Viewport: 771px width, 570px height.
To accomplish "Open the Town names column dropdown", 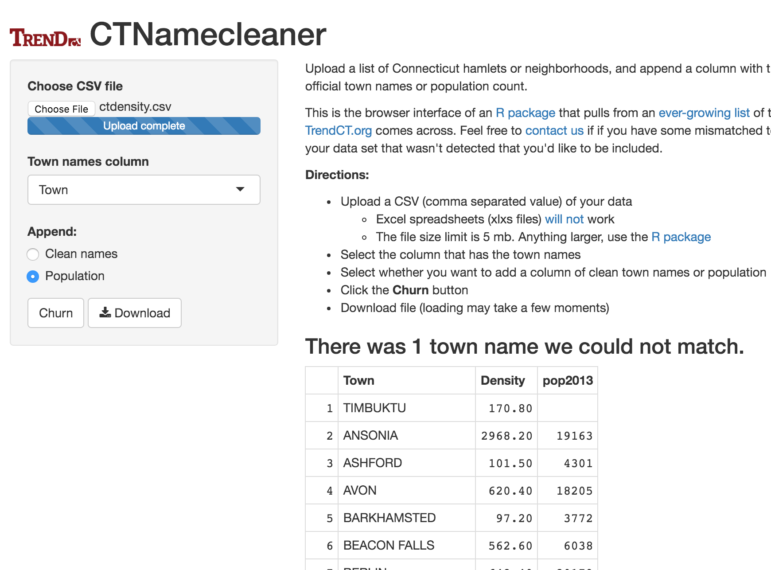I will click(144, 190).
